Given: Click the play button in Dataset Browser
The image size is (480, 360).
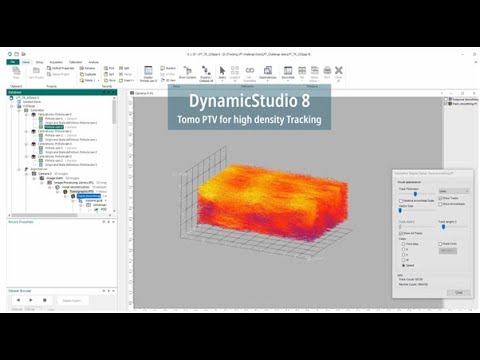Looking at the screenshot, I should [31, 300].
